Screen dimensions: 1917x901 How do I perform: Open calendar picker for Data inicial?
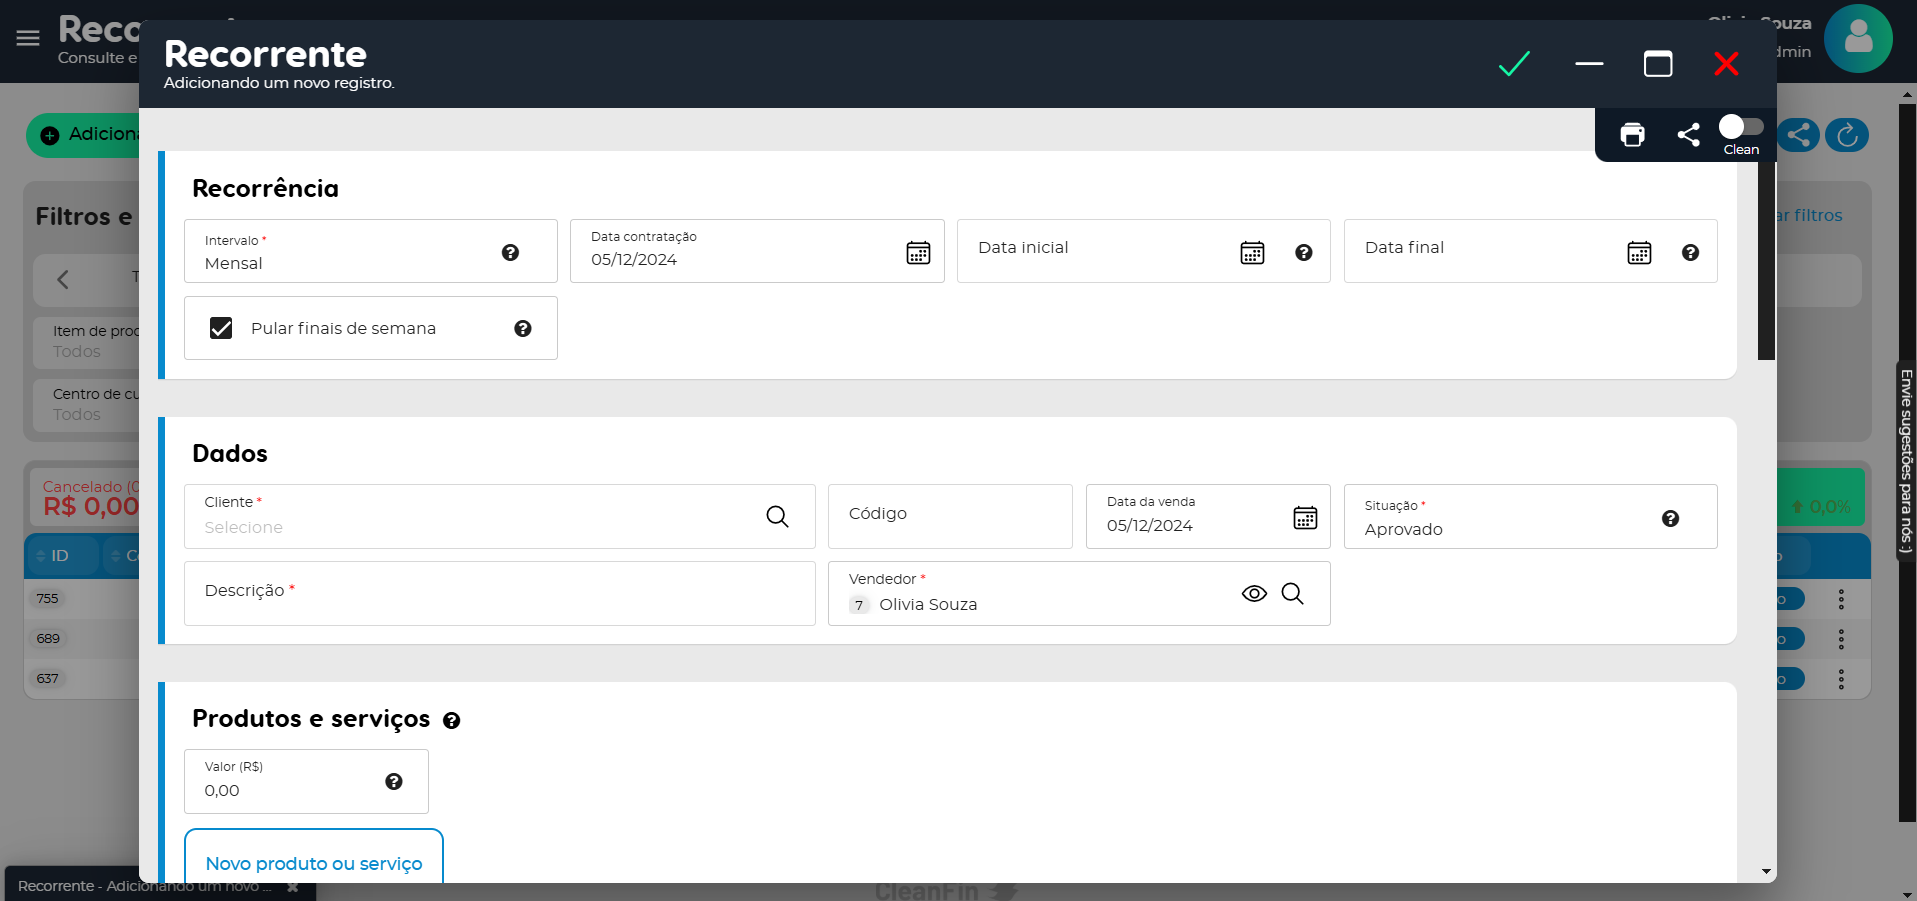1252,253
